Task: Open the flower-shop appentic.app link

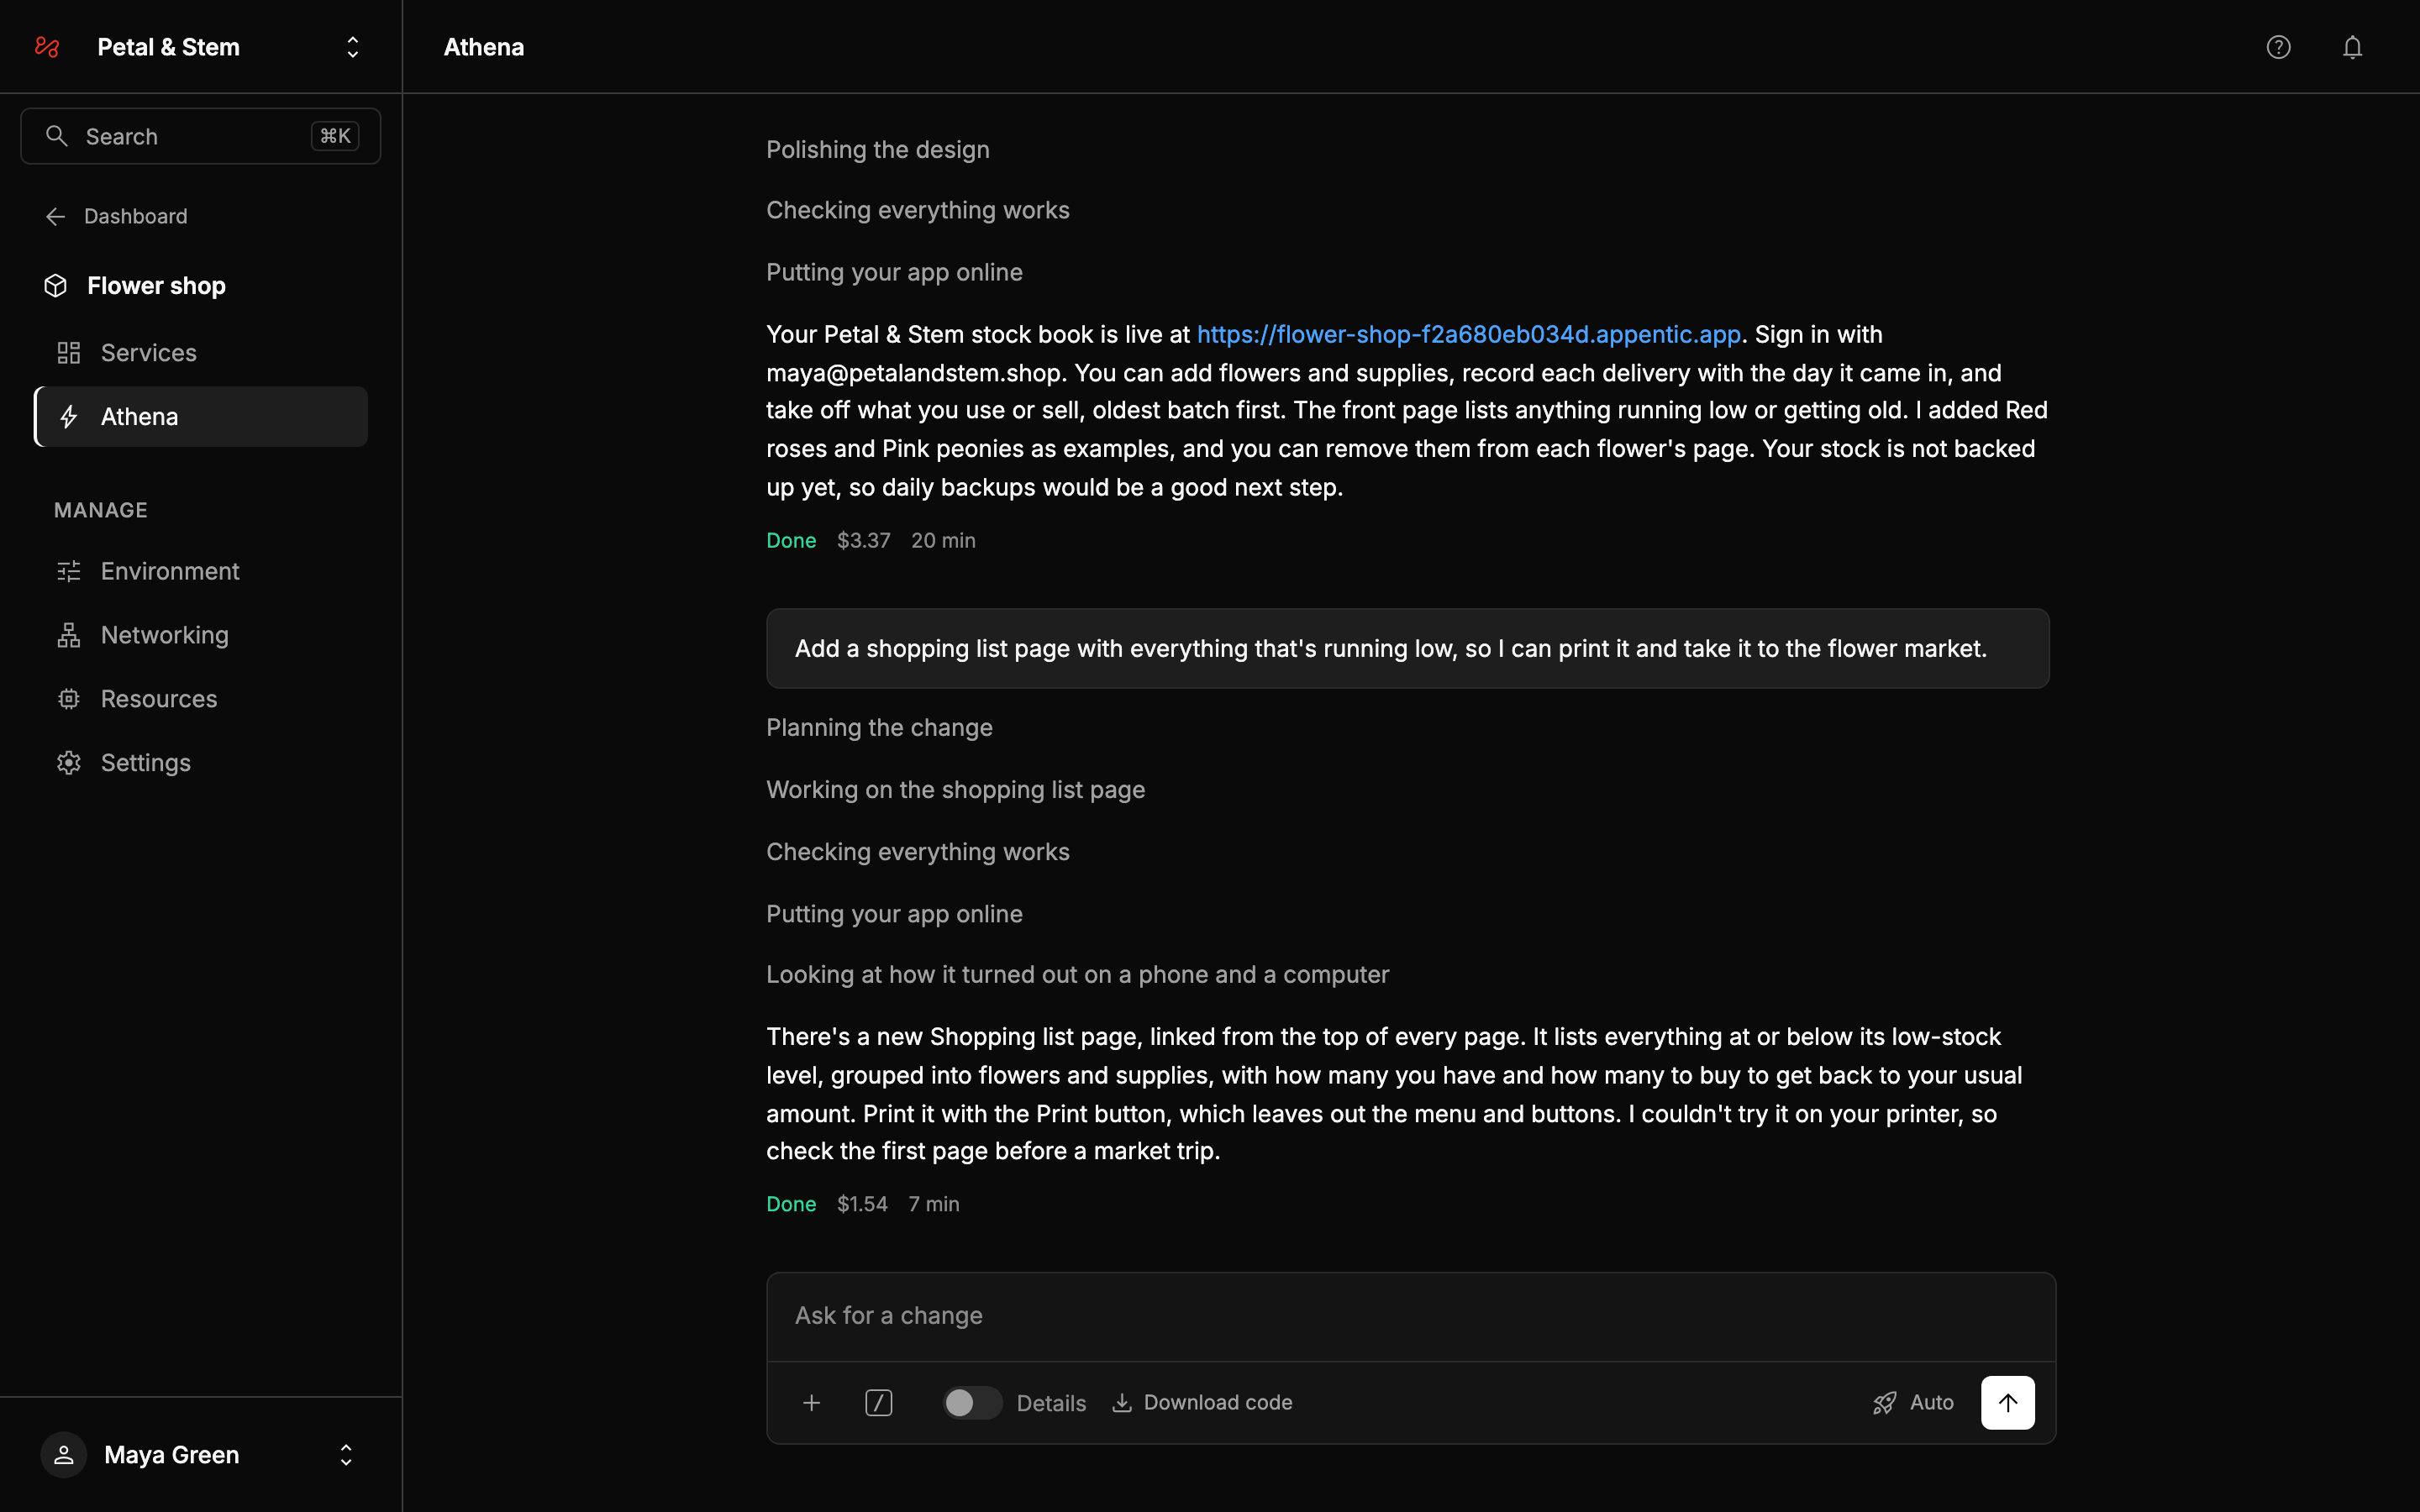Action: (x=1468, y=334)
